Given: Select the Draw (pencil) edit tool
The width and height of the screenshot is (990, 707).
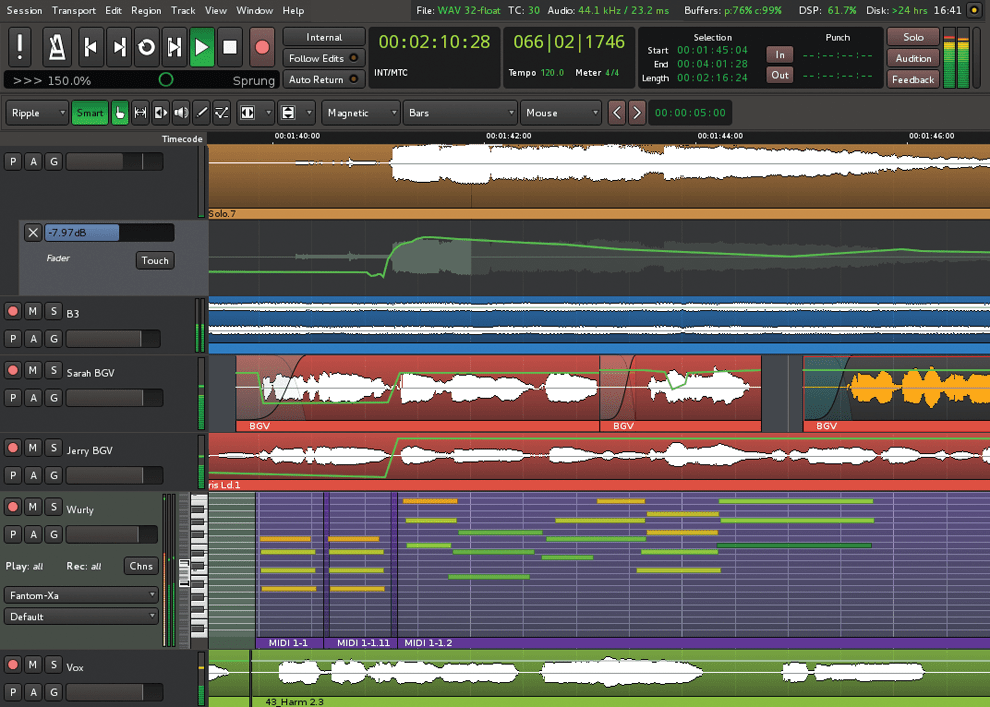Looking at the screenshot, I should pyautogui.click(x=201, y=112).
